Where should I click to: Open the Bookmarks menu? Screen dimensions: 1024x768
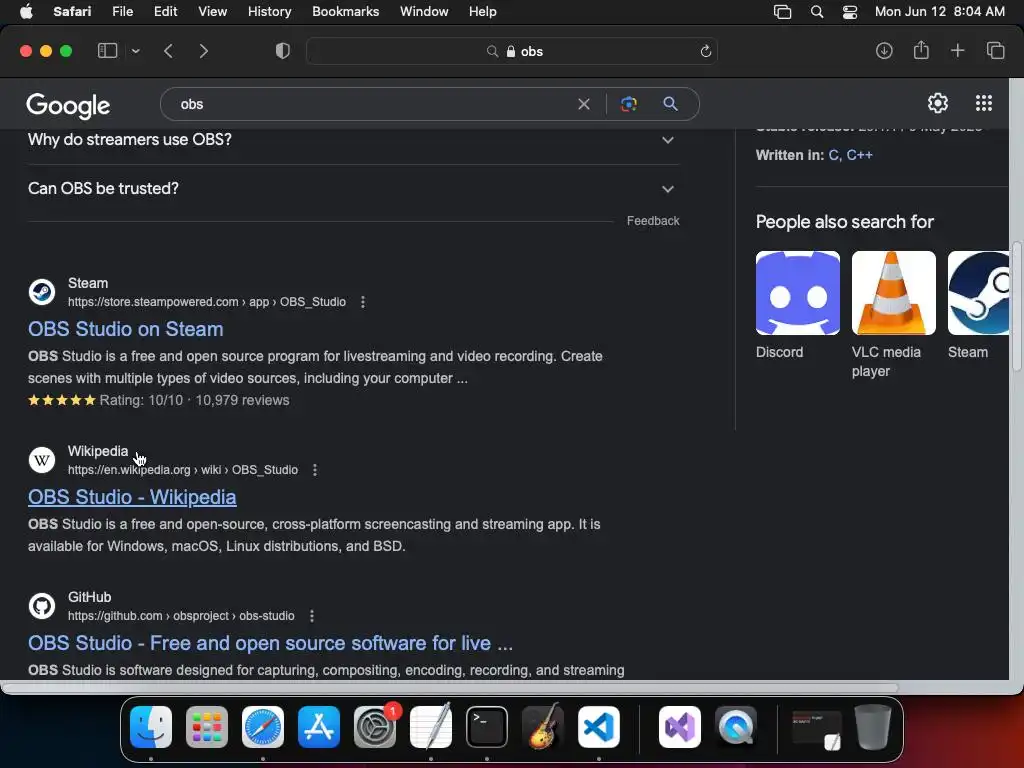345,11
